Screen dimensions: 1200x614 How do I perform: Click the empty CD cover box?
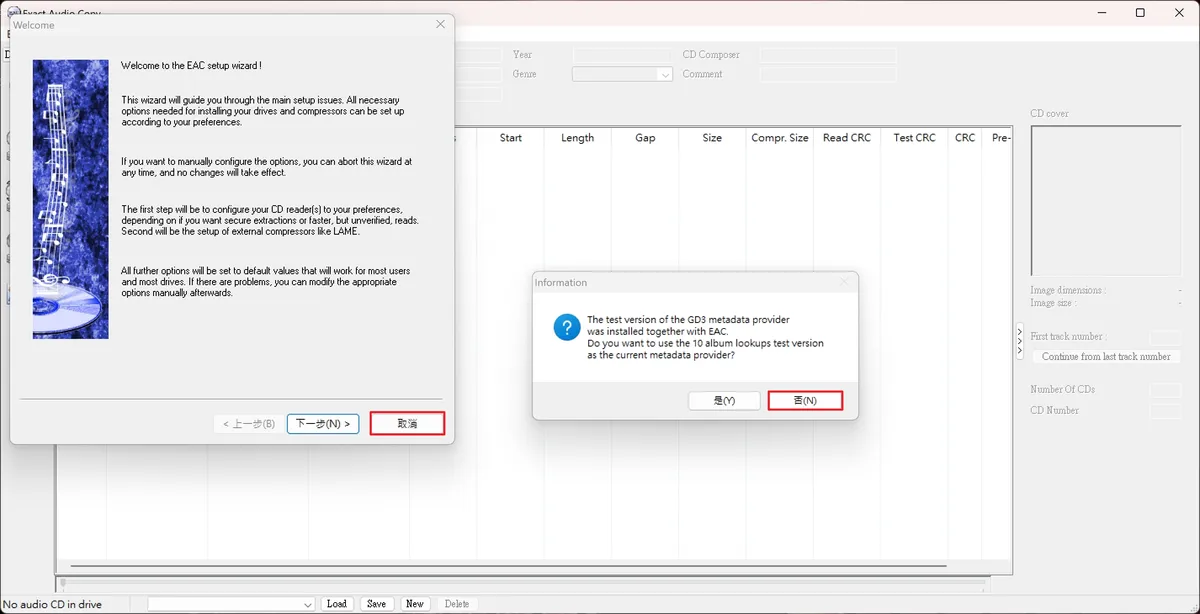point(1106,200)
